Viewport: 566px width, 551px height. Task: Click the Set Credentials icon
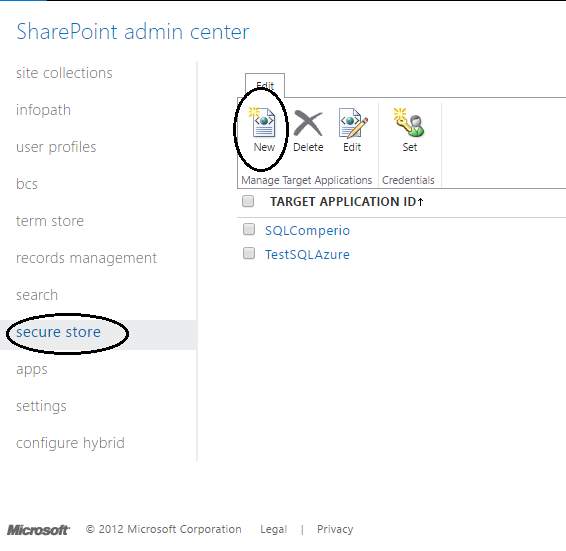(x=409, y=131)
